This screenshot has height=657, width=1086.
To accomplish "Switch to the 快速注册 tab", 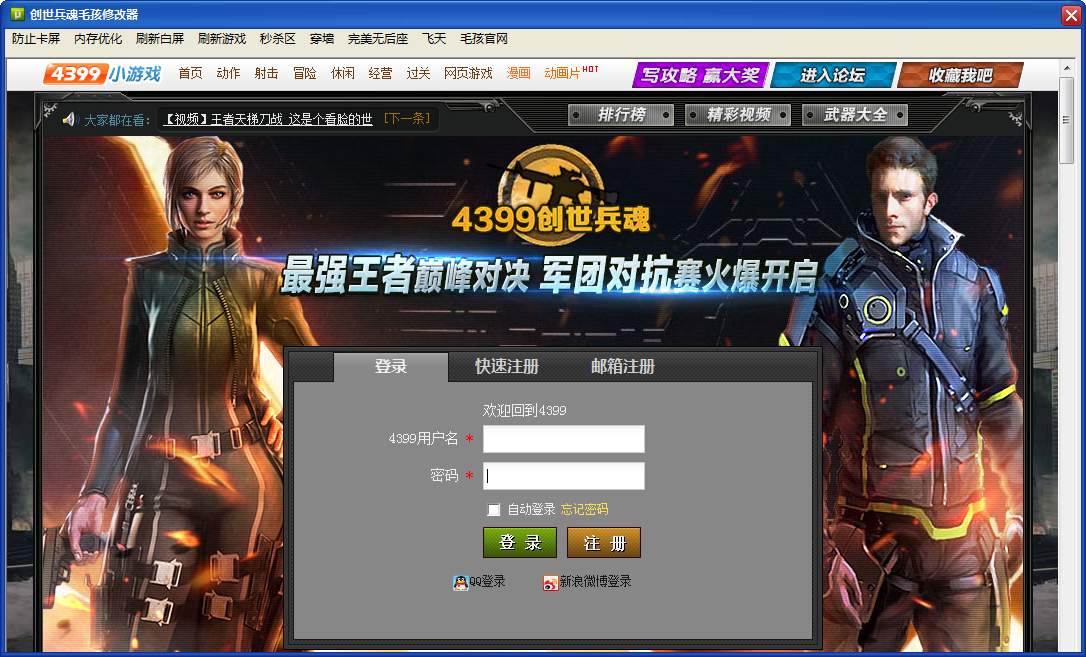I will point(507,366).
